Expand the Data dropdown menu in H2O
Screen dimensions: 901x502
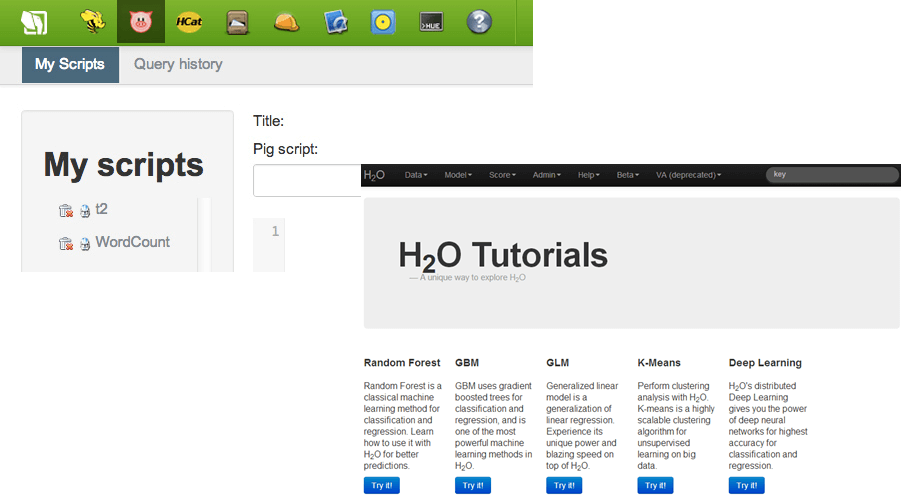click(x=416, y=175)
